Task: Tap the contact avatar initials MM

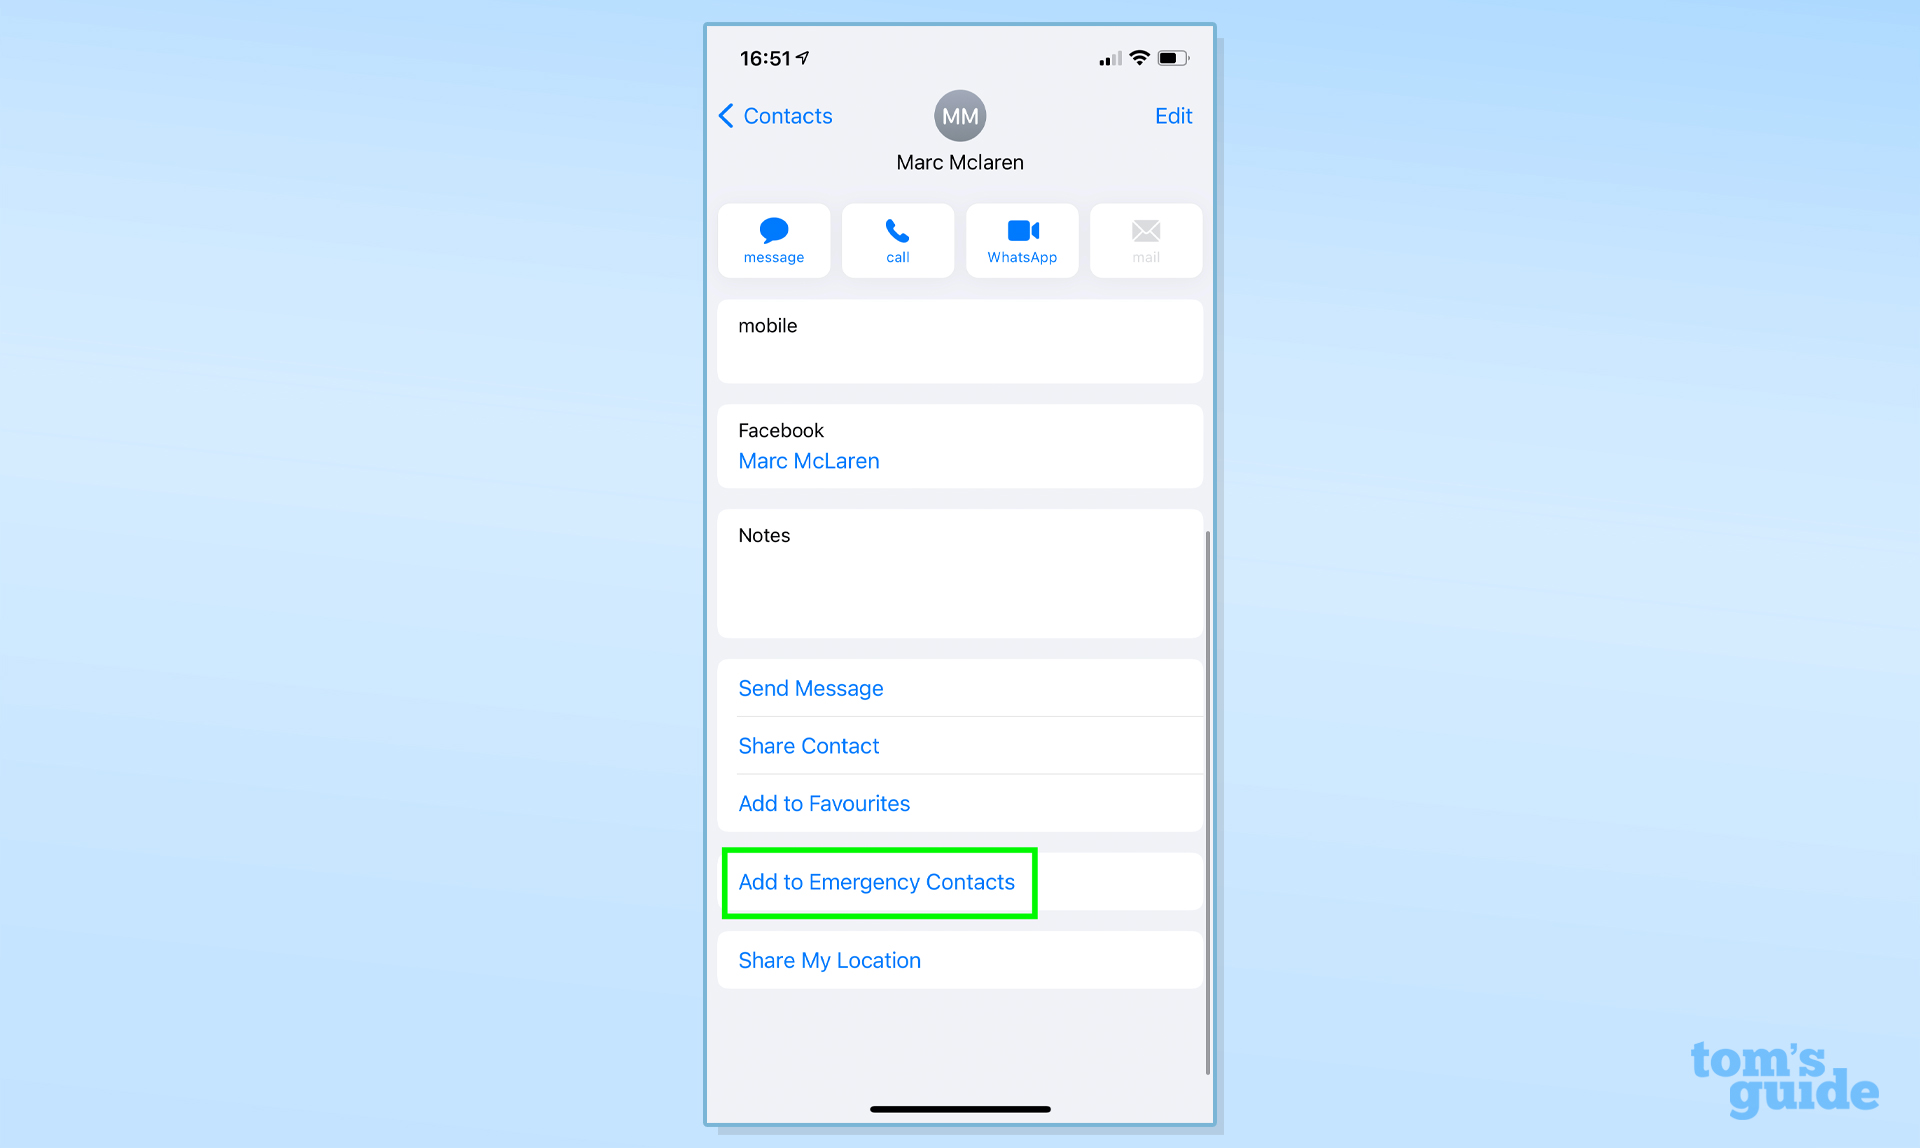Action: click(x=959, y=116)
